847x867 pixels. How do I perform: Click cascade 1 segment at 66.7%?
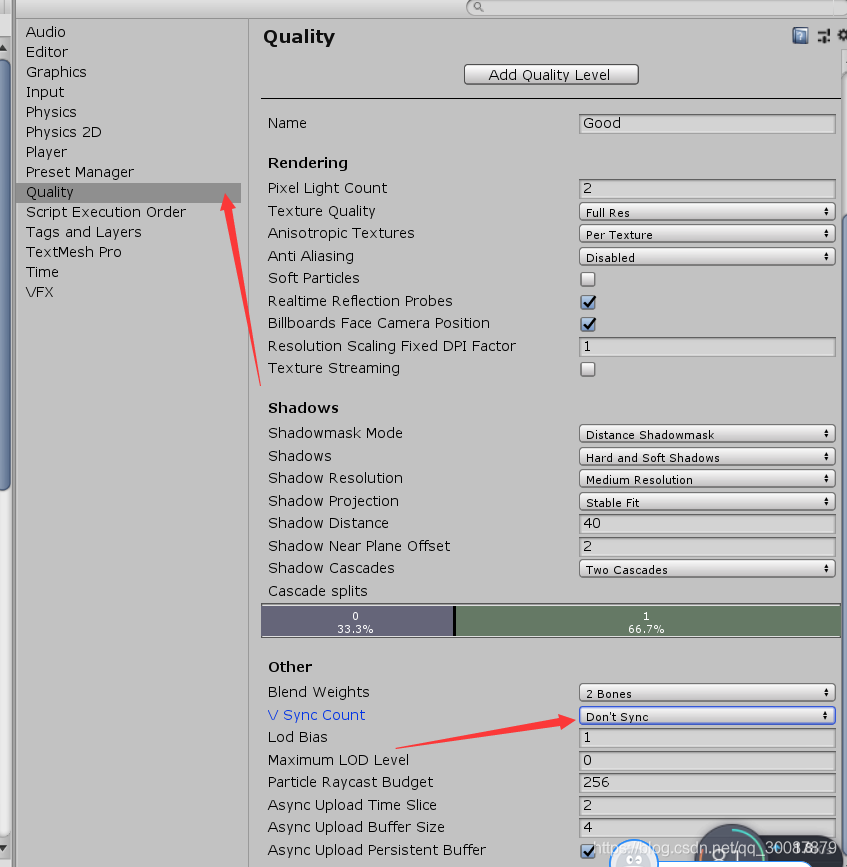pos(648,621)
